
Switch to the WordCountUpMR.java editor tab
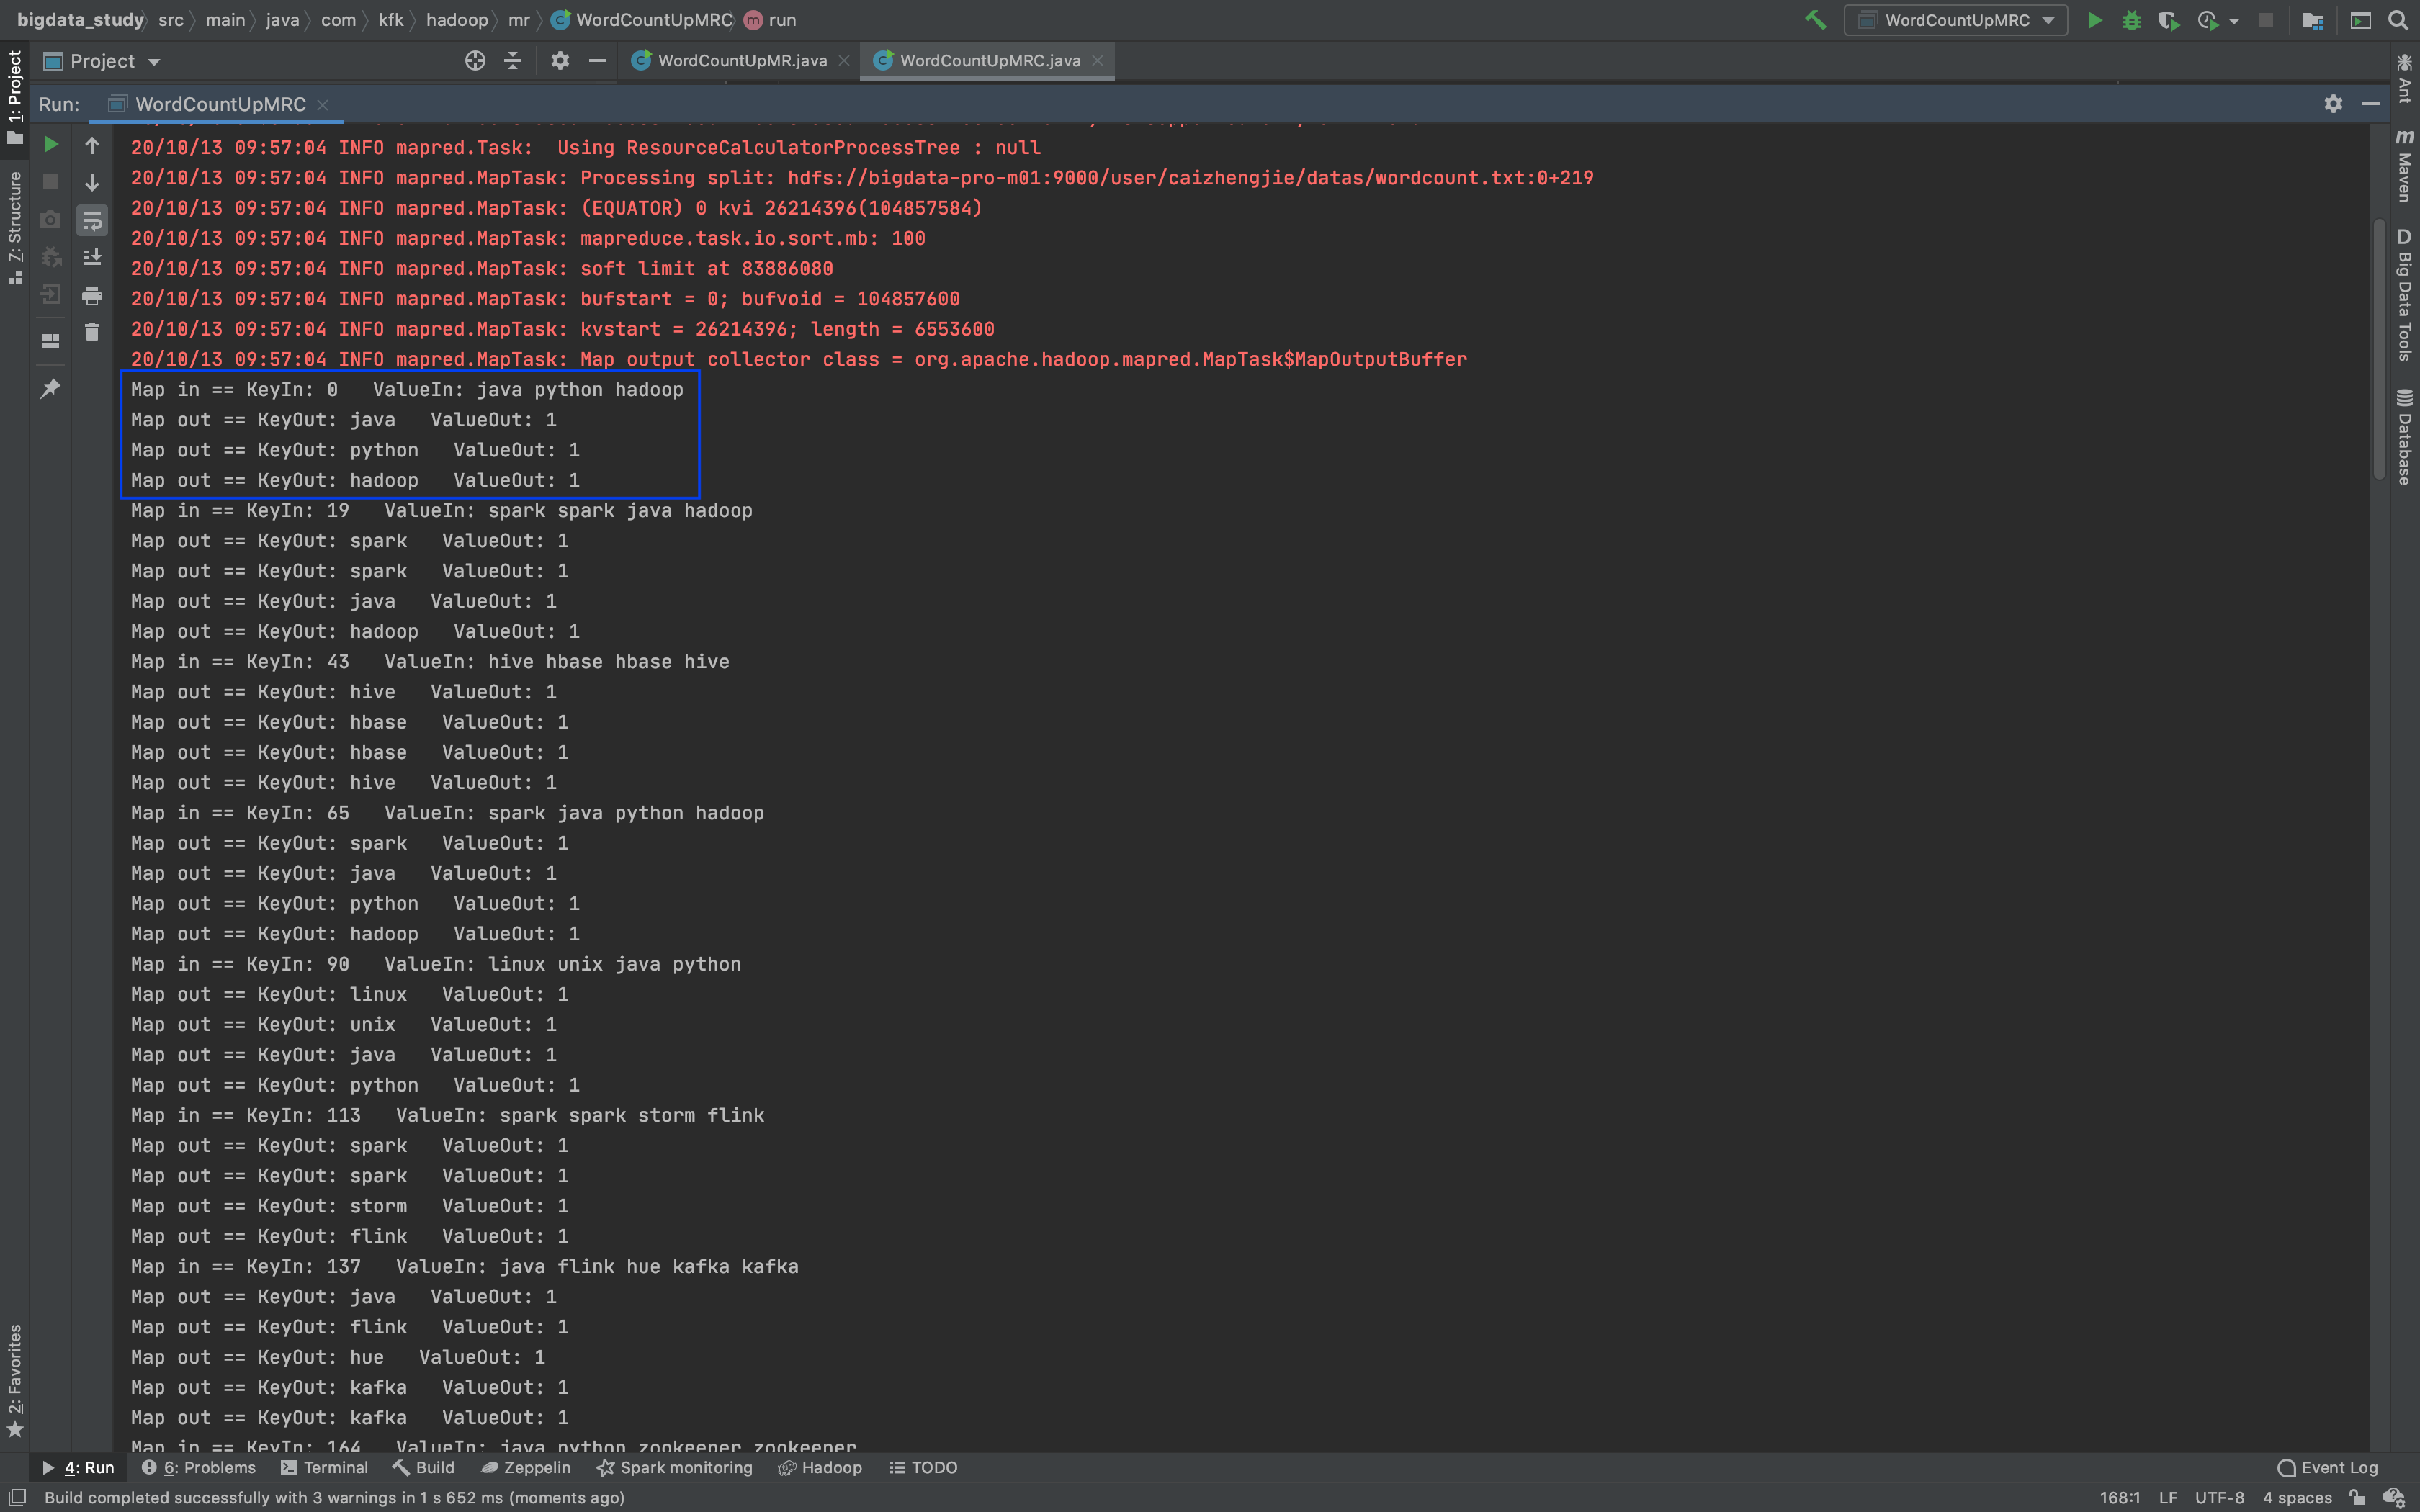tap(740, 60)
